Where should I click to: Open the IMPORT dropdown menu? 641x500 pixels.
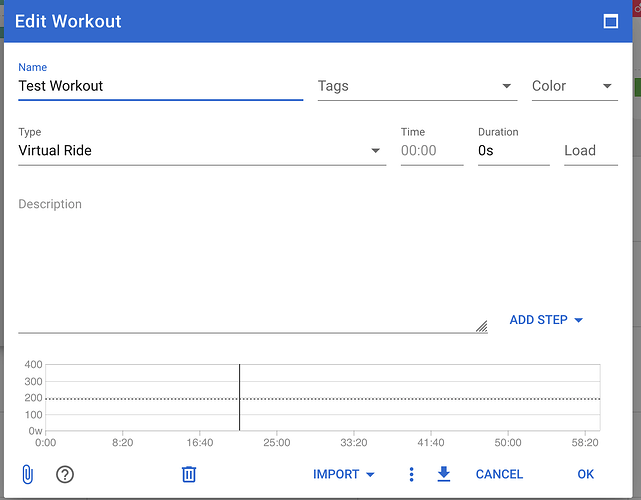343,474
